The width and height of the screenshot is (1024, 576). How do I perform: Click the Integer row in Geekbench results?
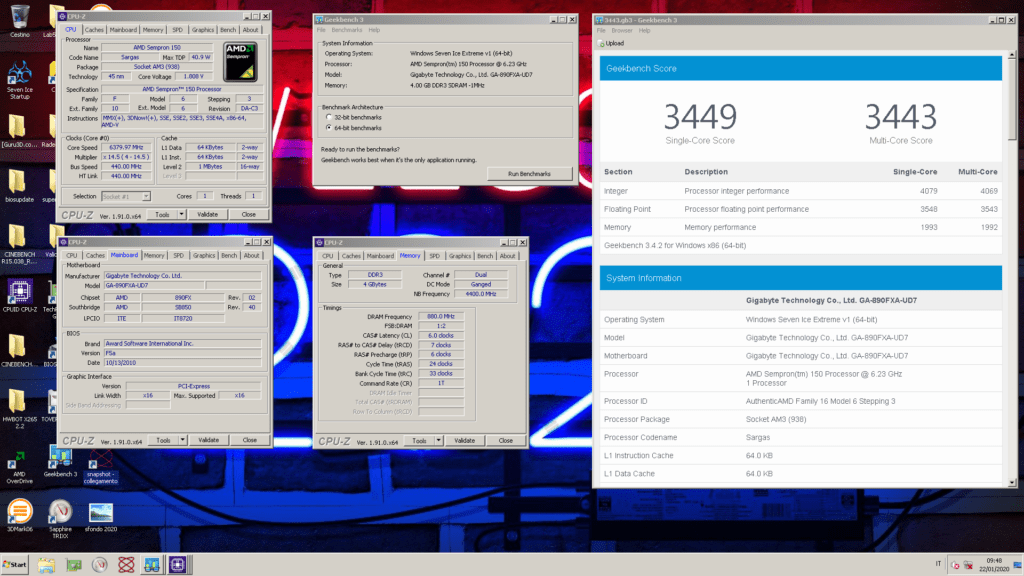[801, 191]
